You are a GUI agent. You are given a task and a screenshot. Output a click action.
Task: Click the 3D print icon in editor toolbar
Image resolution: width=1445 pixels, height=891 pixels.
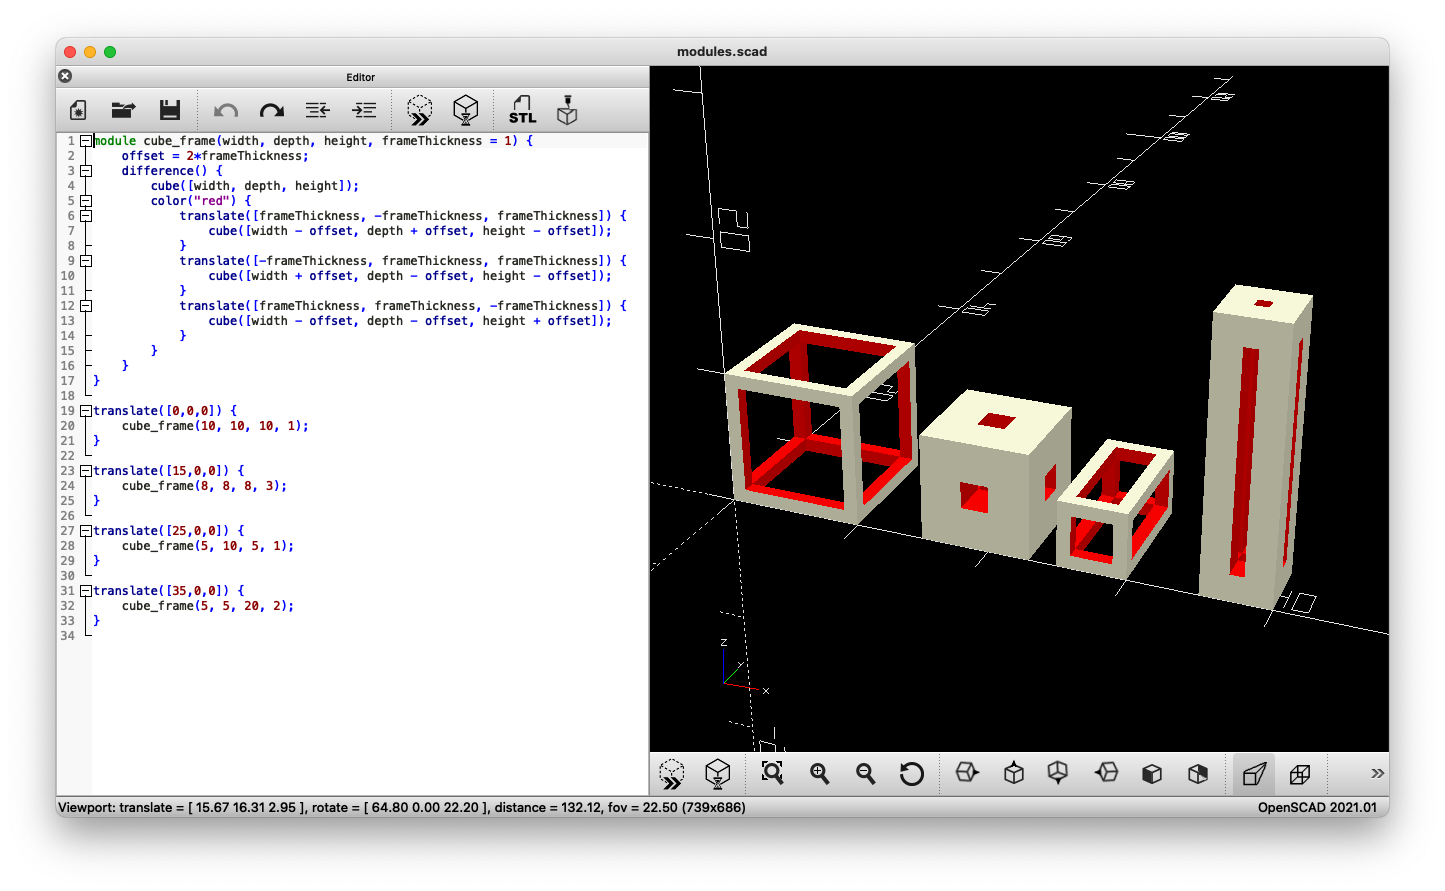[567, 111]
